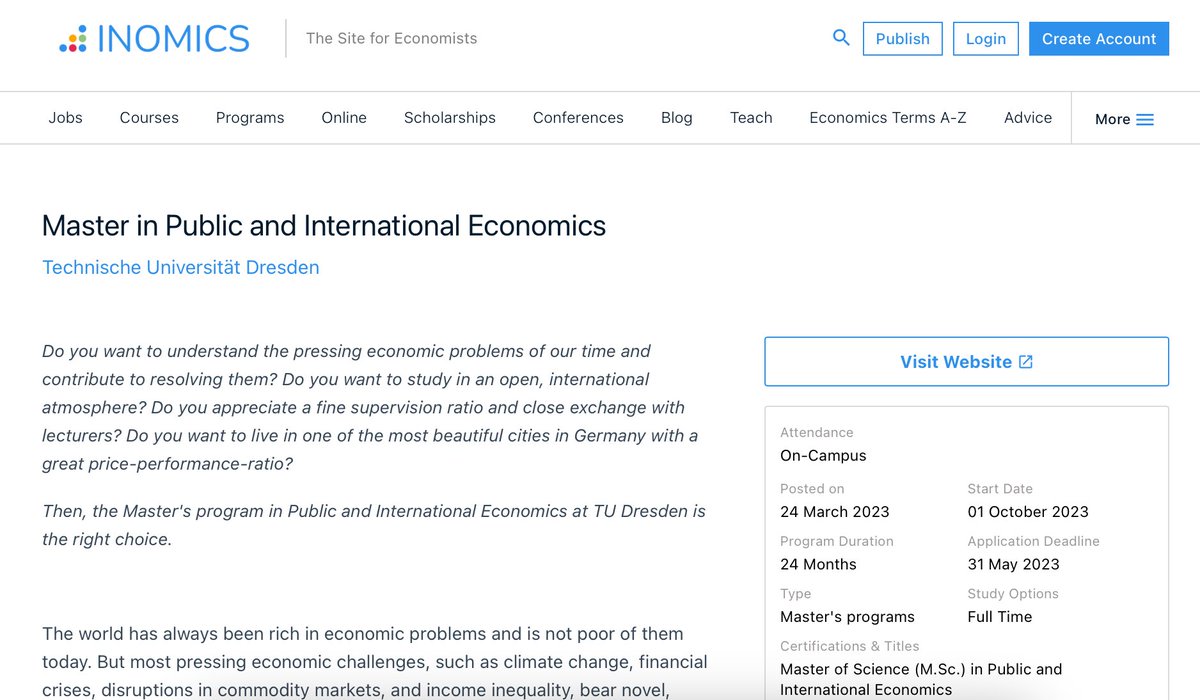Viewport: 1200px width, 700px height.
Task: Select Teach in the navigation
Action: [751, 118]
